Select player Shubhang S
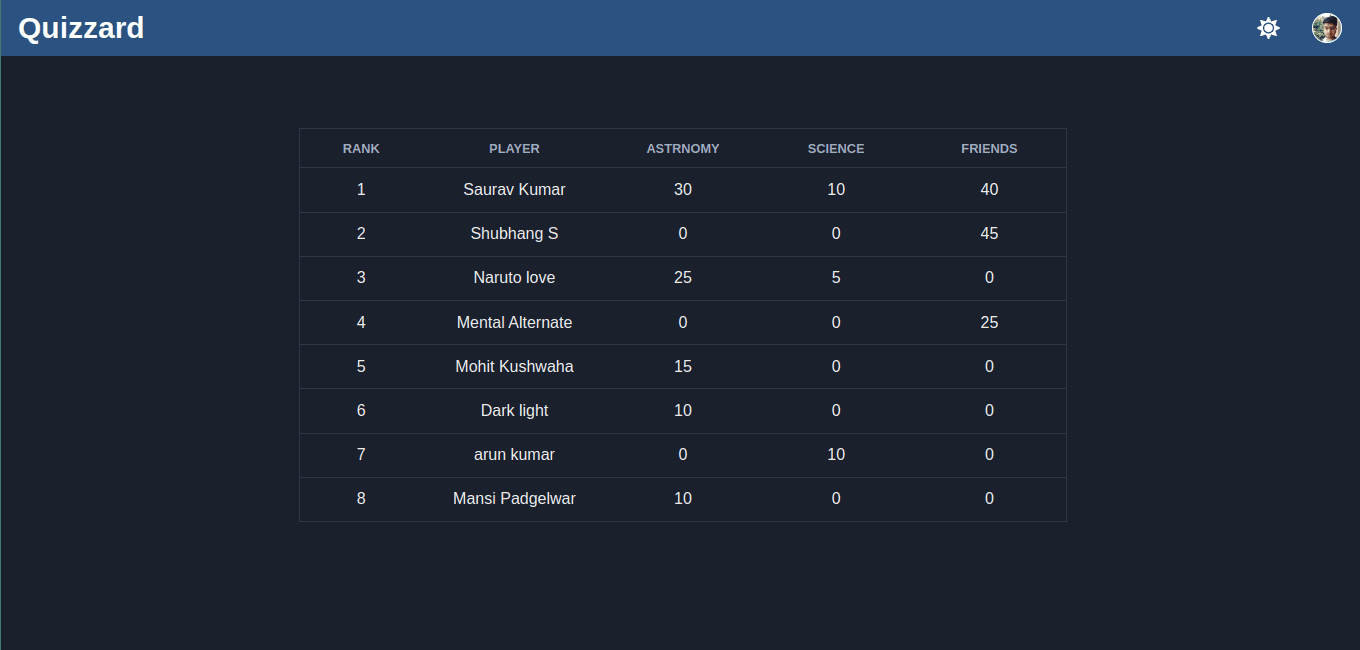Viewport: 1360px width, 650px height. click(514, 233)
